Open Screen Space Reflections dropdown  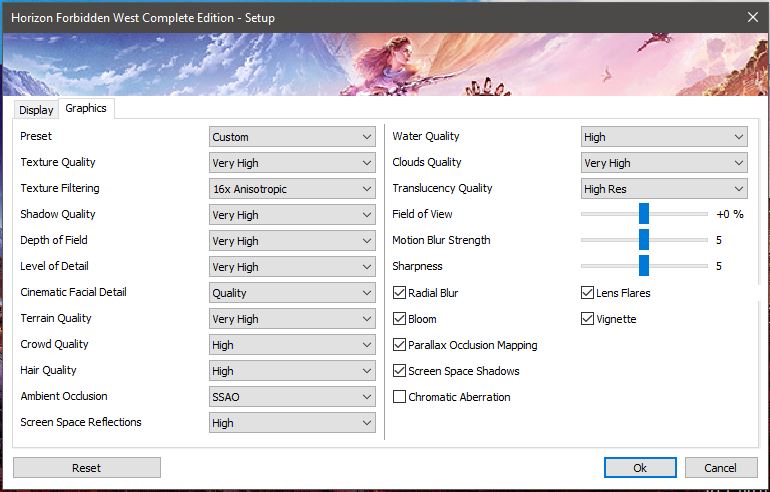coord(292,423)
